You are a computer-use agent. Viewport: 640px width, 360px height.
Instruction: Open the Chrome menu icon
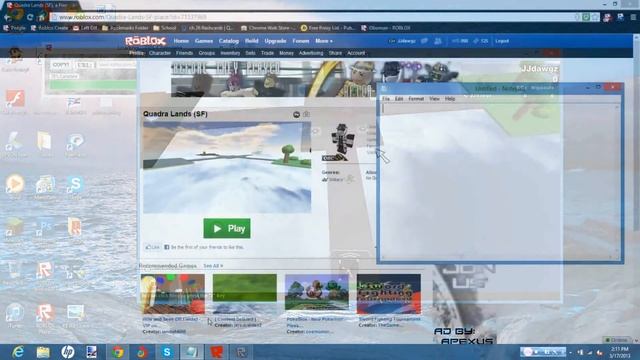click(633, 17)
